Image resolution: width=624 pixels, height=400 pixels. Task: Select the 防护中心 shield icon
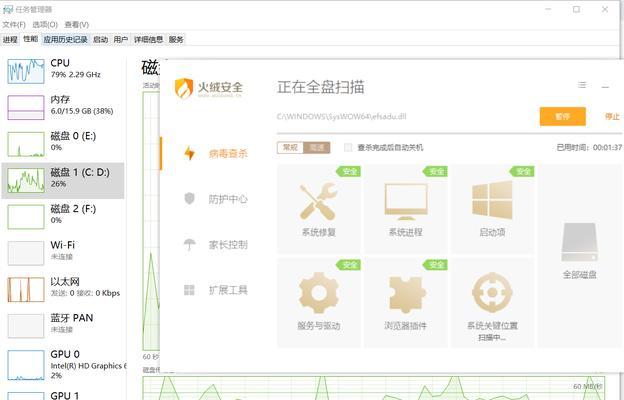(189, 198)
